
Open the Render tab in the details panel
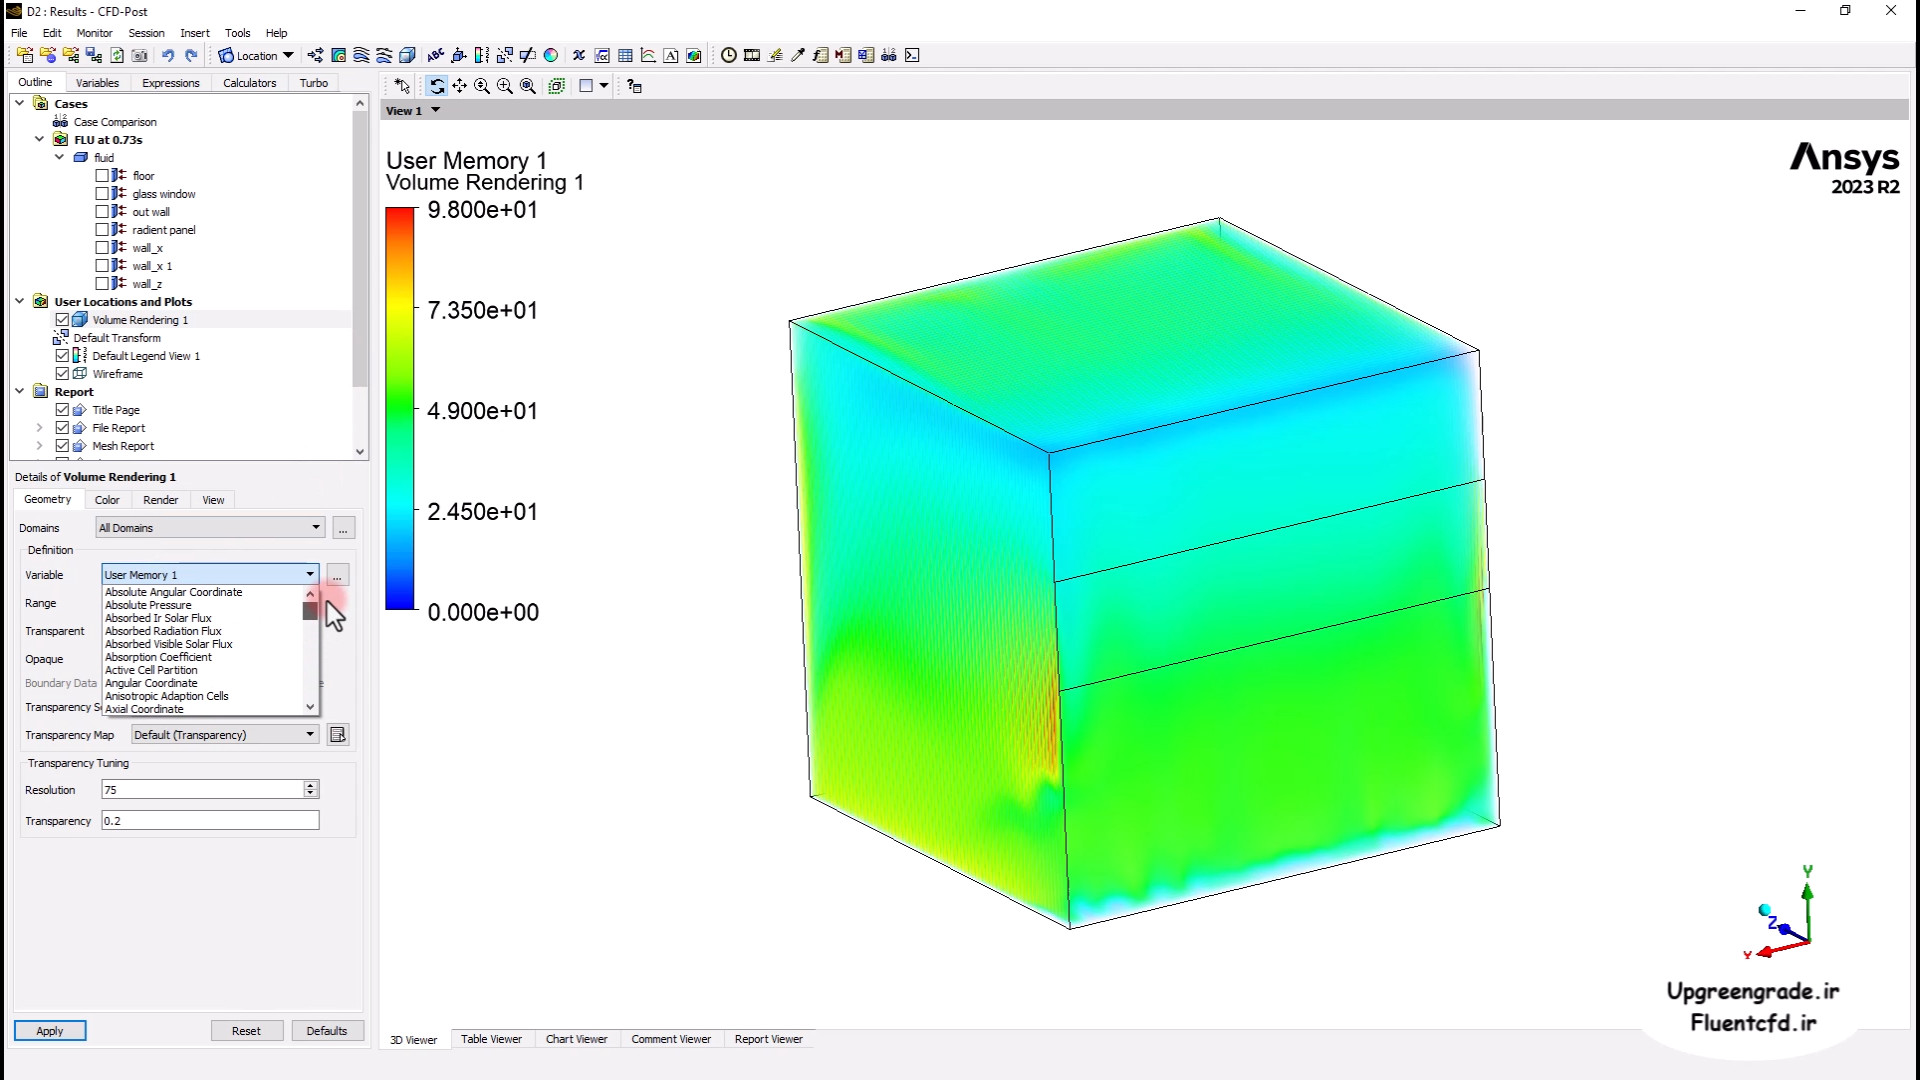(160, 500)
